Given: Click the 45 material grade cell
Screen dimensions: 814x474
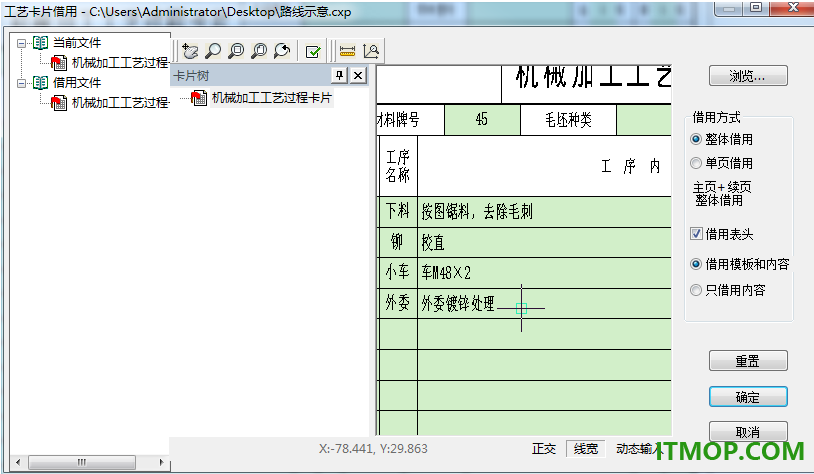Looking at the screenshot, I should pos(482,119).
